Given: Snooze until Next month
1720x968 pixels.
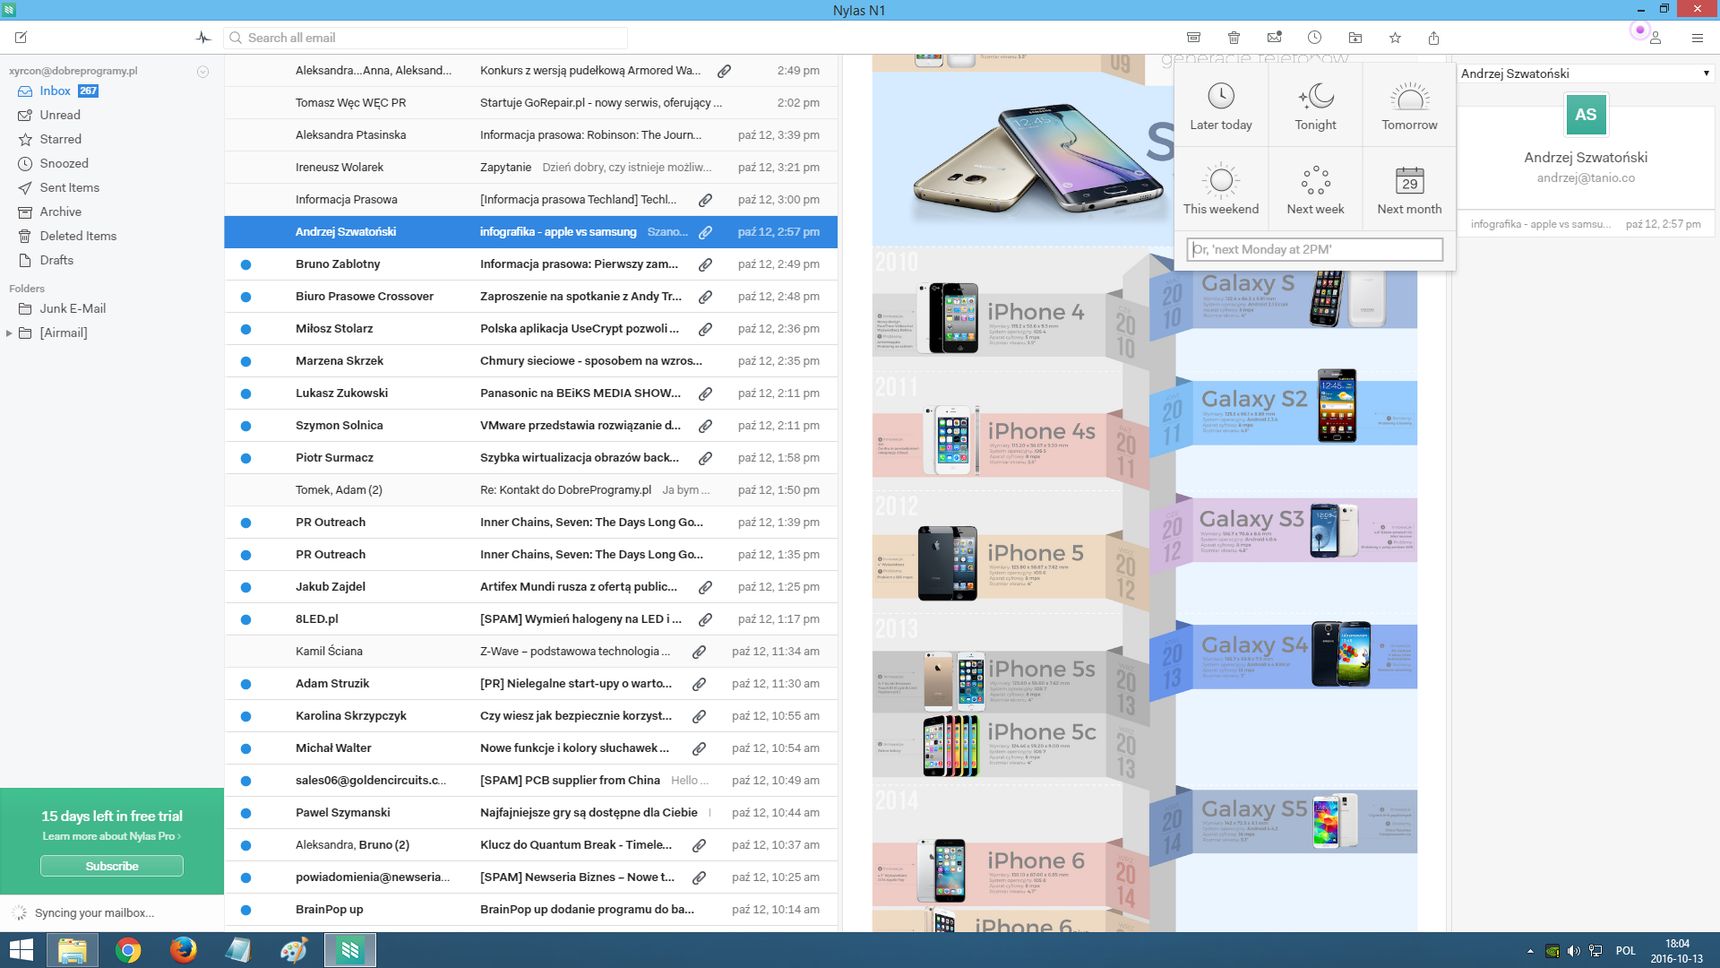Looking at the screenshot, I should click(x=1409, y=190).
